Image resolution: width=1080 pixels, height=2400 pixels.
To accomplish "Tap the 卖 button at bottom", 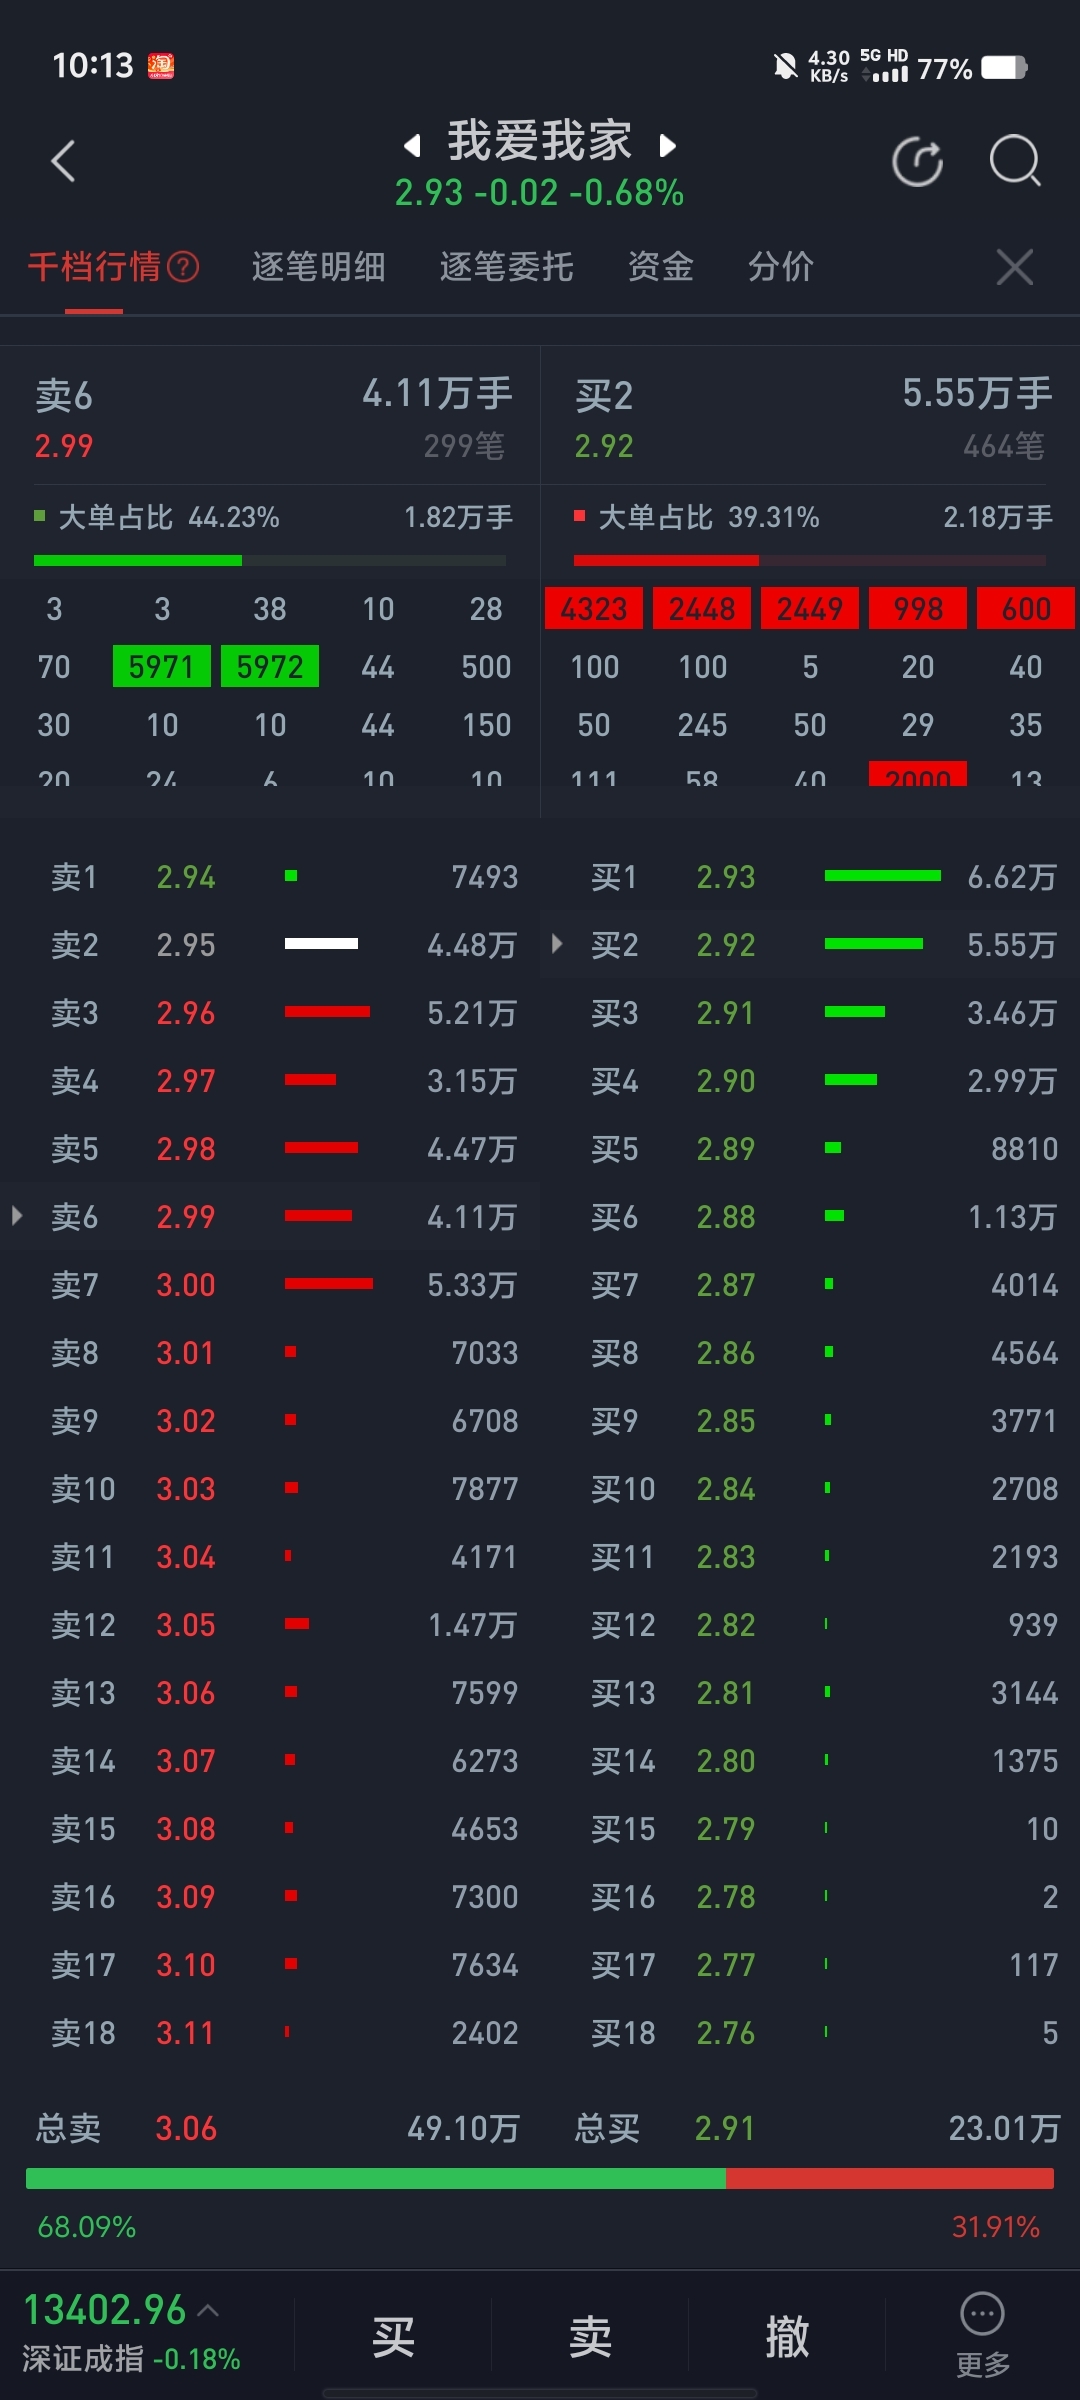I will pos(590,2336).
